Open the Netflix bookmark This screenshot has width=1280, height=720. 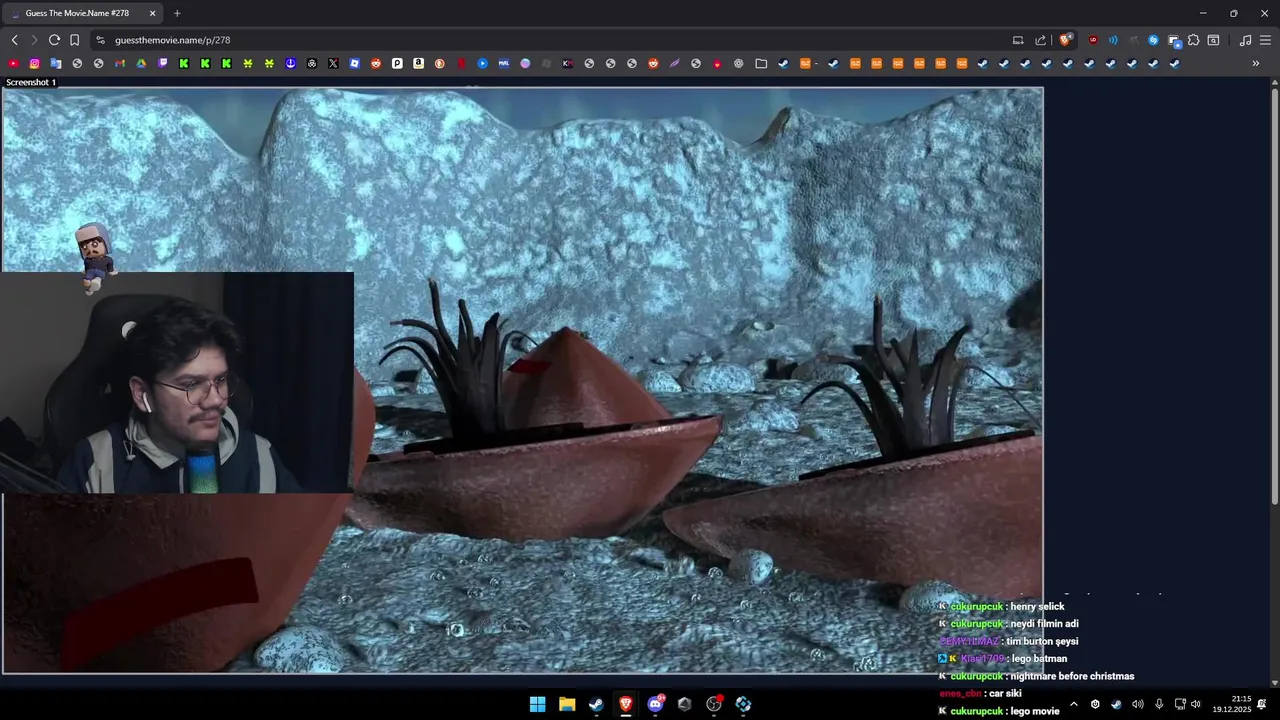point(461,63)
